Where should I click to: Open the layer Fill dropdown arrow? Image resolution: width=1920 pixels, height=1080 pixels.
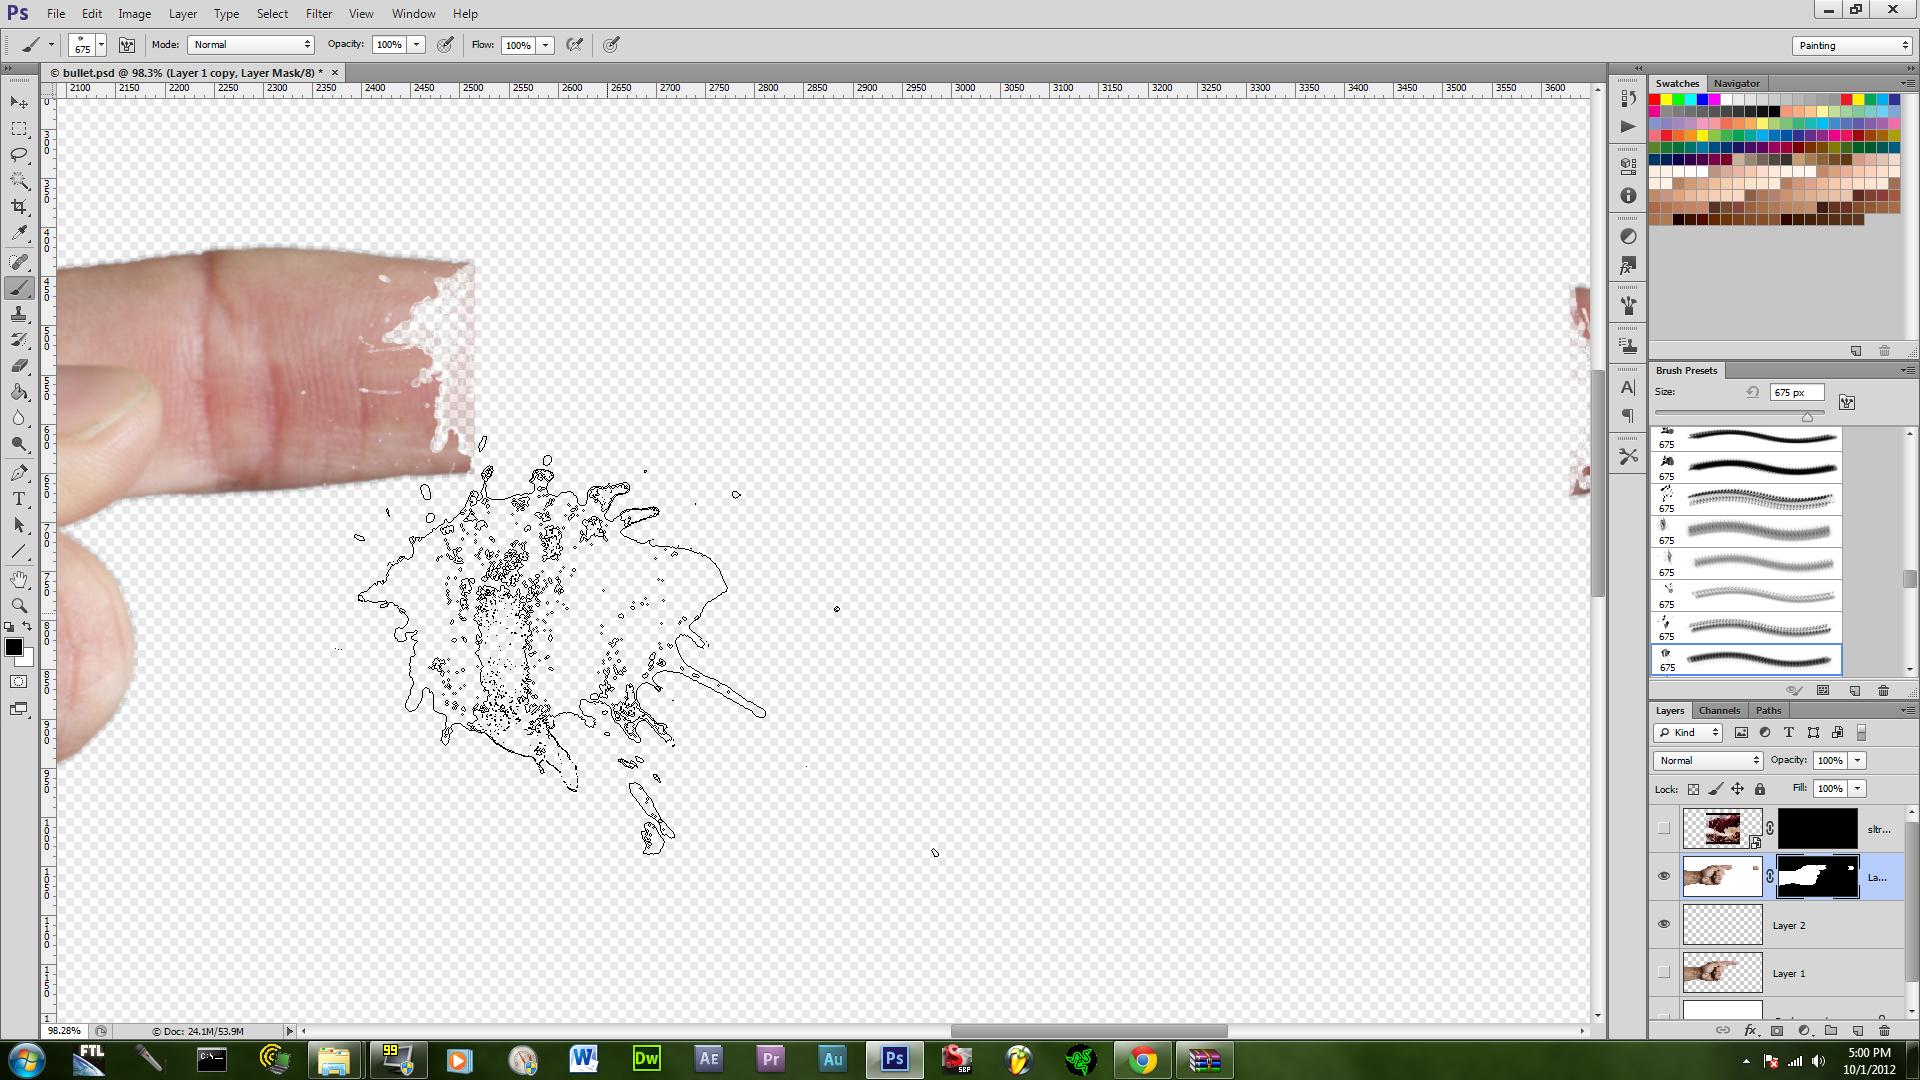tap(1858, 789)
